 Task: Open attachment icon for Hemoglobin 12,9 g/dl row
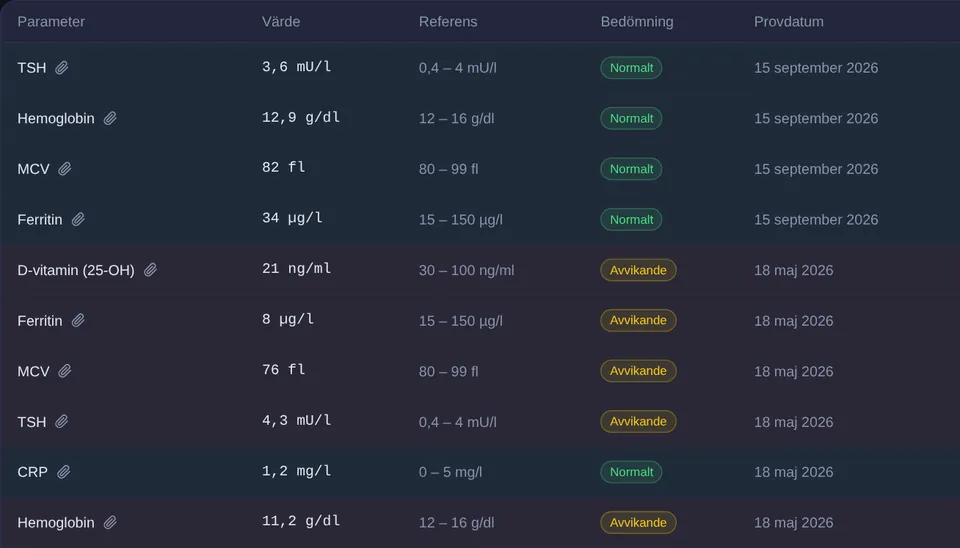pos(110,118)
